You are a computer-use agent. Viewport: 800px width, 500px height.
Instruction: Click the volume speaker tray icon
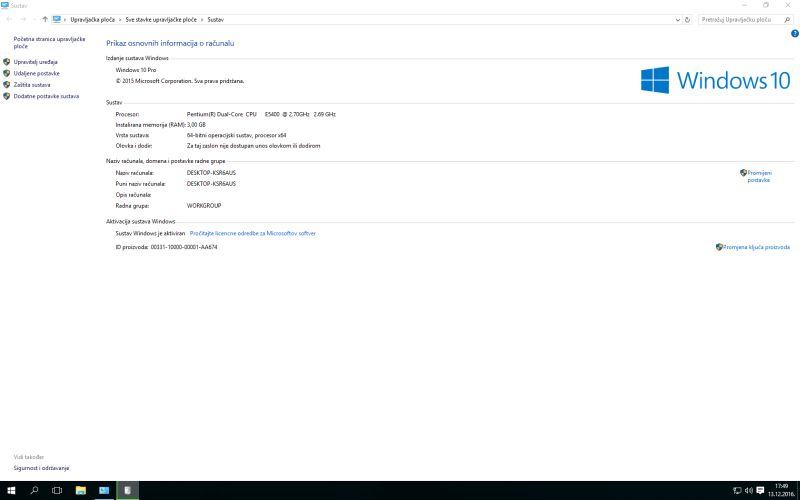pos(748,490)
